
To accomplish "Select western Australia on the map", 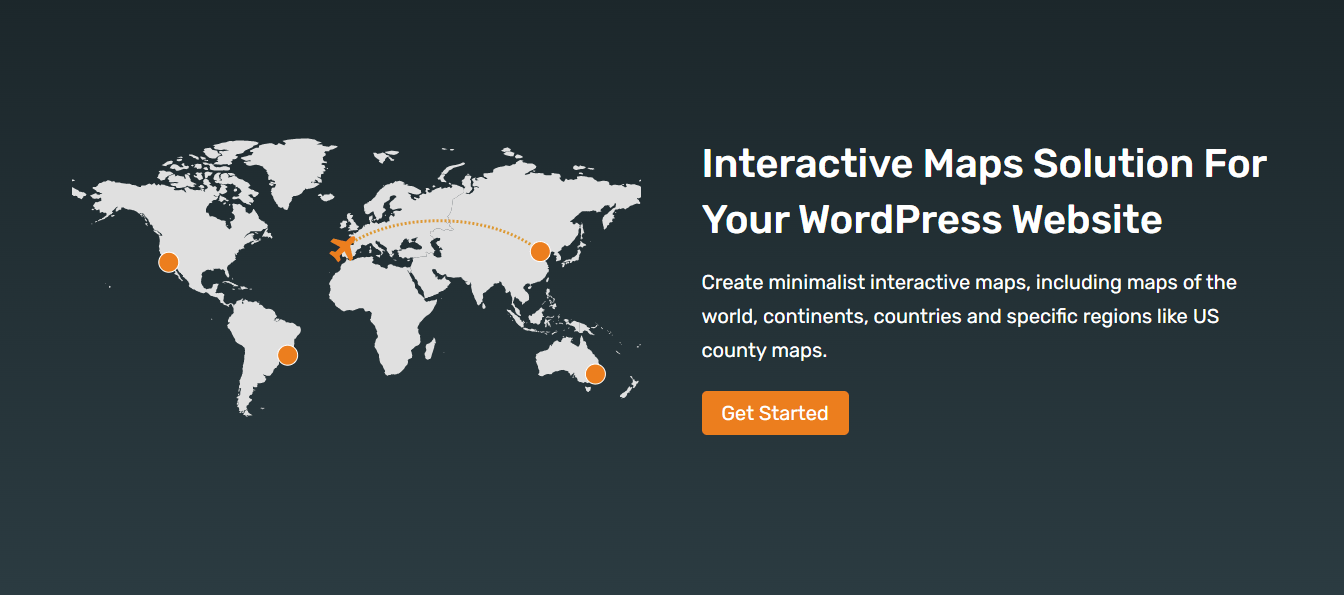I will click(555, 358).
